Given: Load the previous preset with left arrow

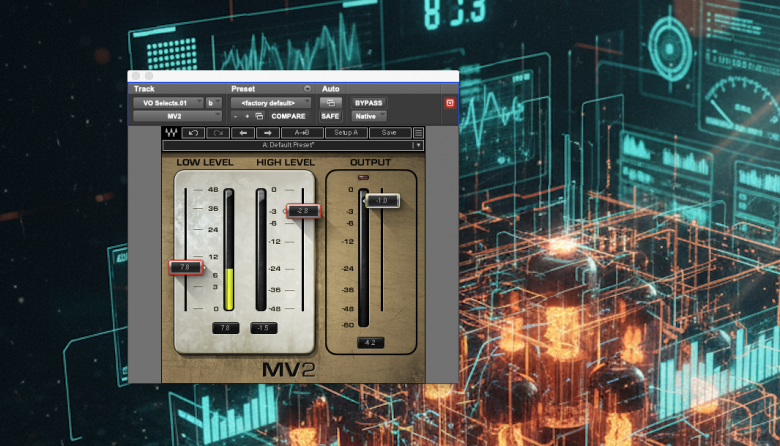Looking at the screenshot, I should (x=243, y=133).
